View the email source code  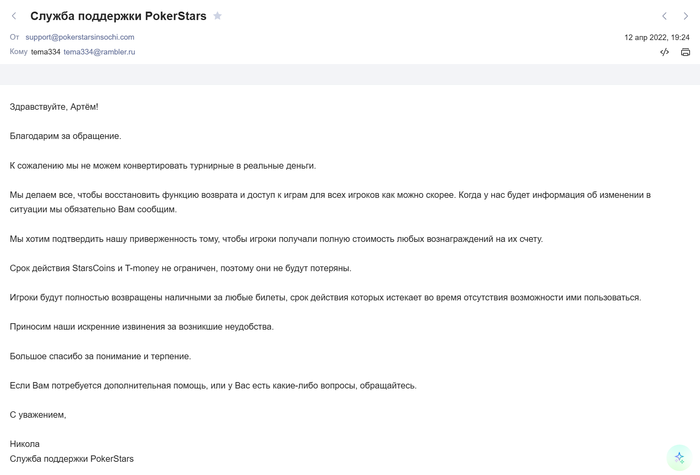pos(664,52)
